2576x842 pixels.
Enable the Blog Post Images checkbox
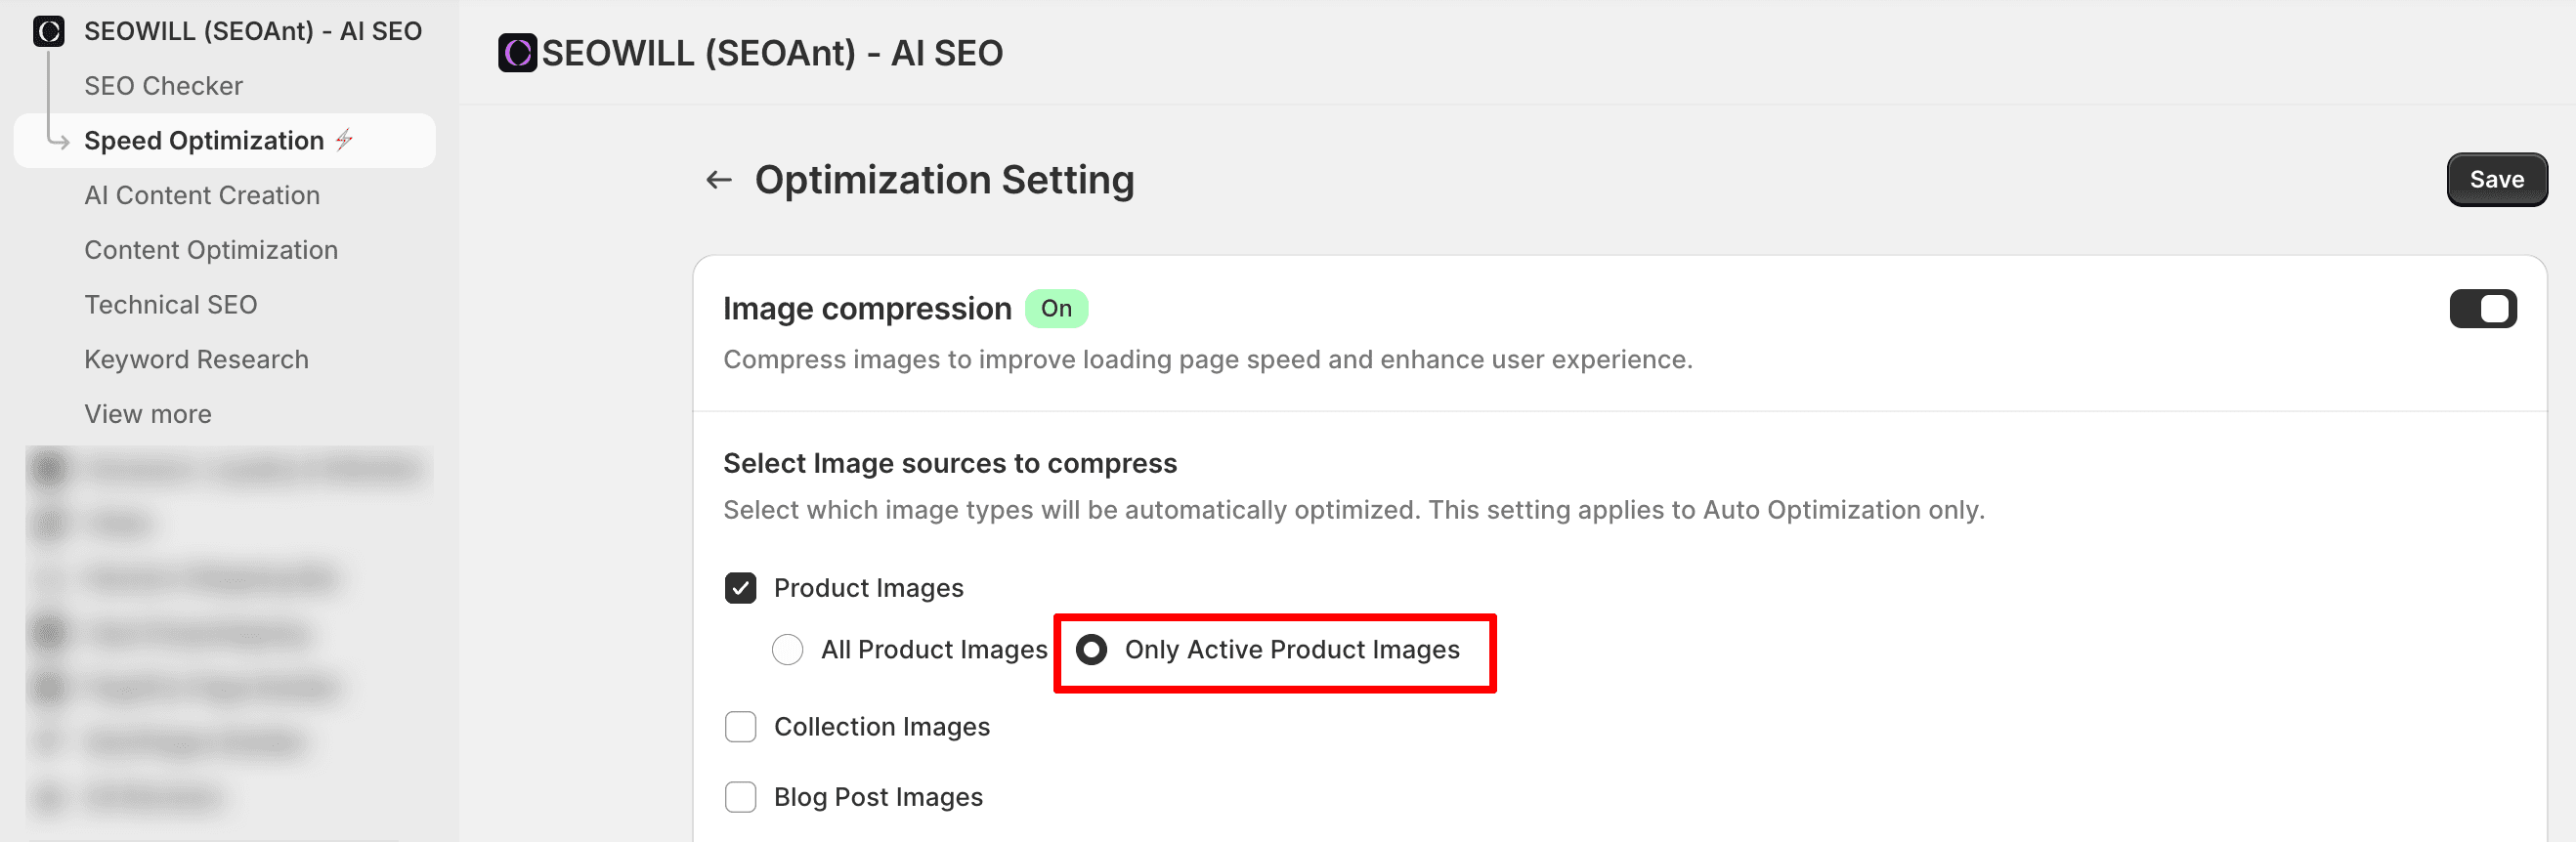(740, 797)
